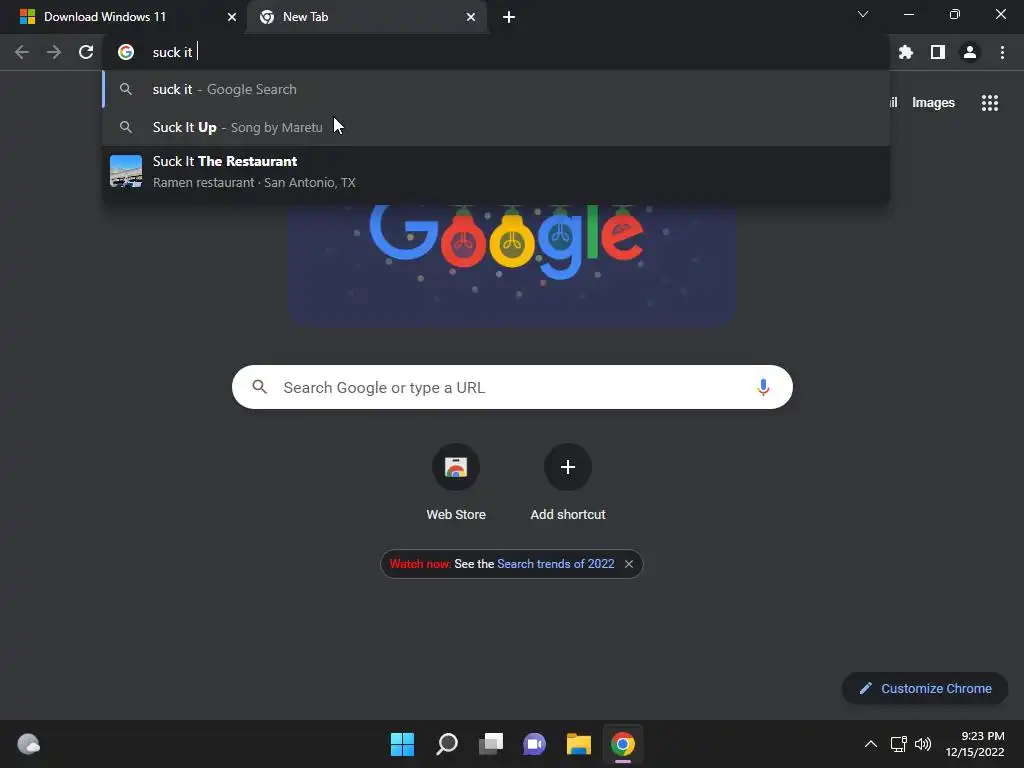This screenshot has height=768, width=1024.
Task: Go forward using the forward arrow
Action: (54, 52)
